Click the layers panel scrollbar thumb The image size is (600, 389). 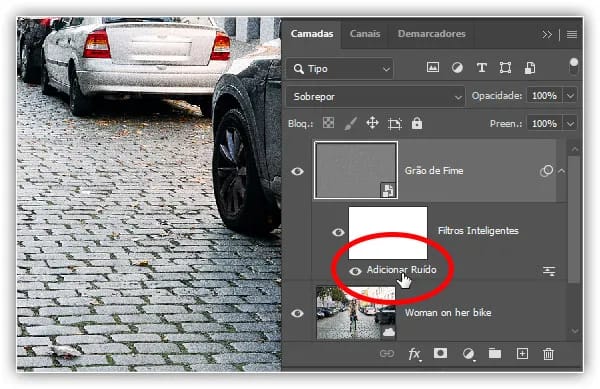574,219
